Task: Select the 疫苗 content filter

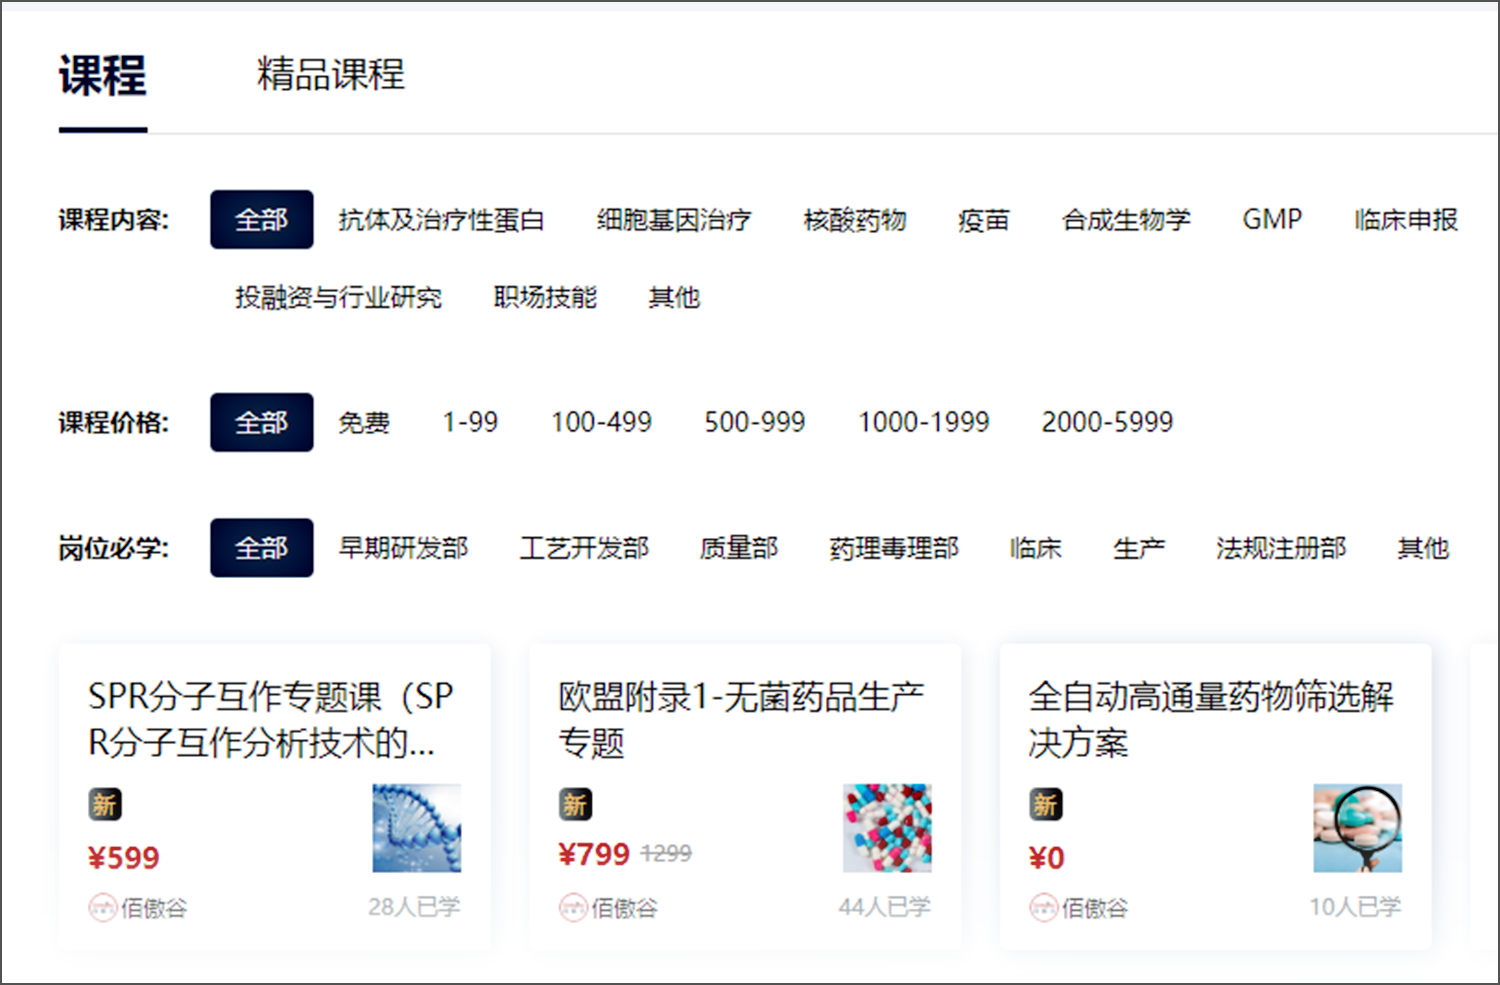Action: coord(984,220)
